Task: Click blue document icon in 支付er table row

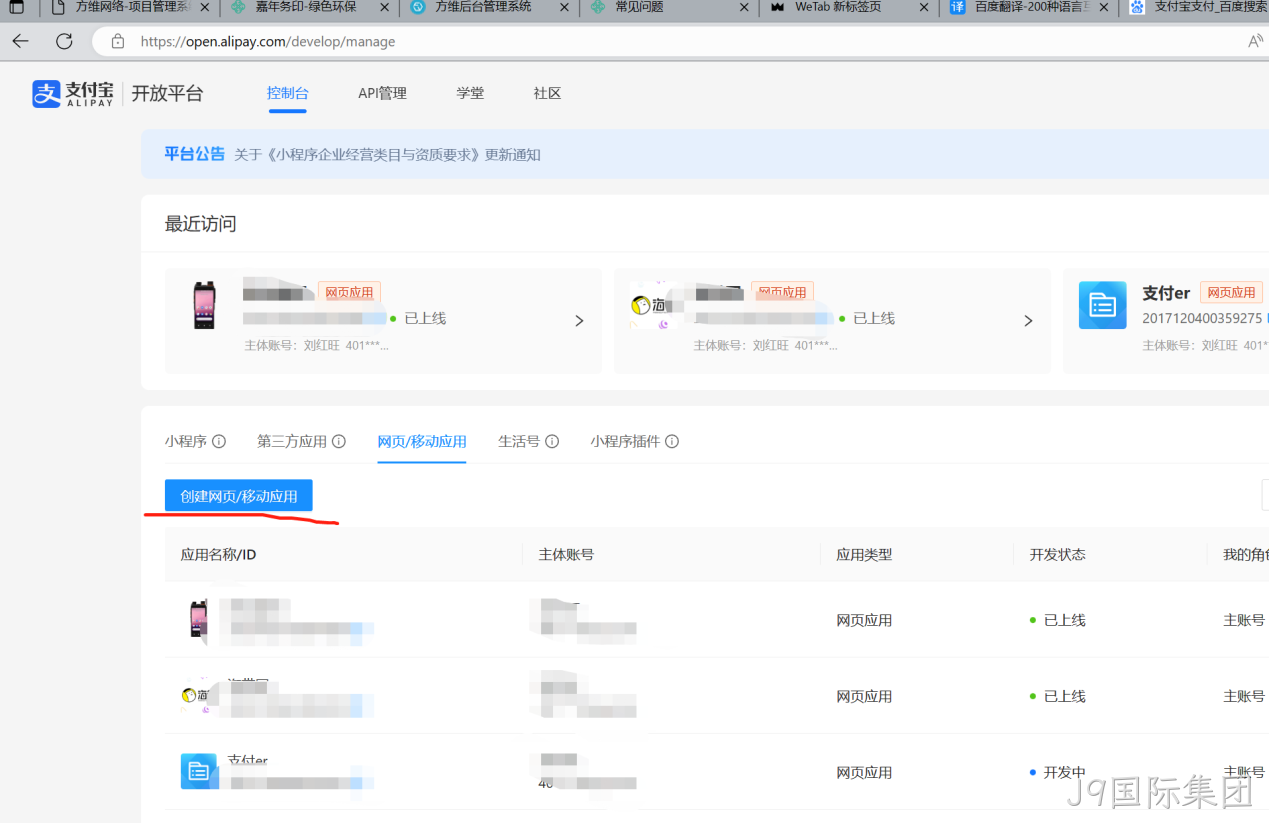Action: coord(198,771)
